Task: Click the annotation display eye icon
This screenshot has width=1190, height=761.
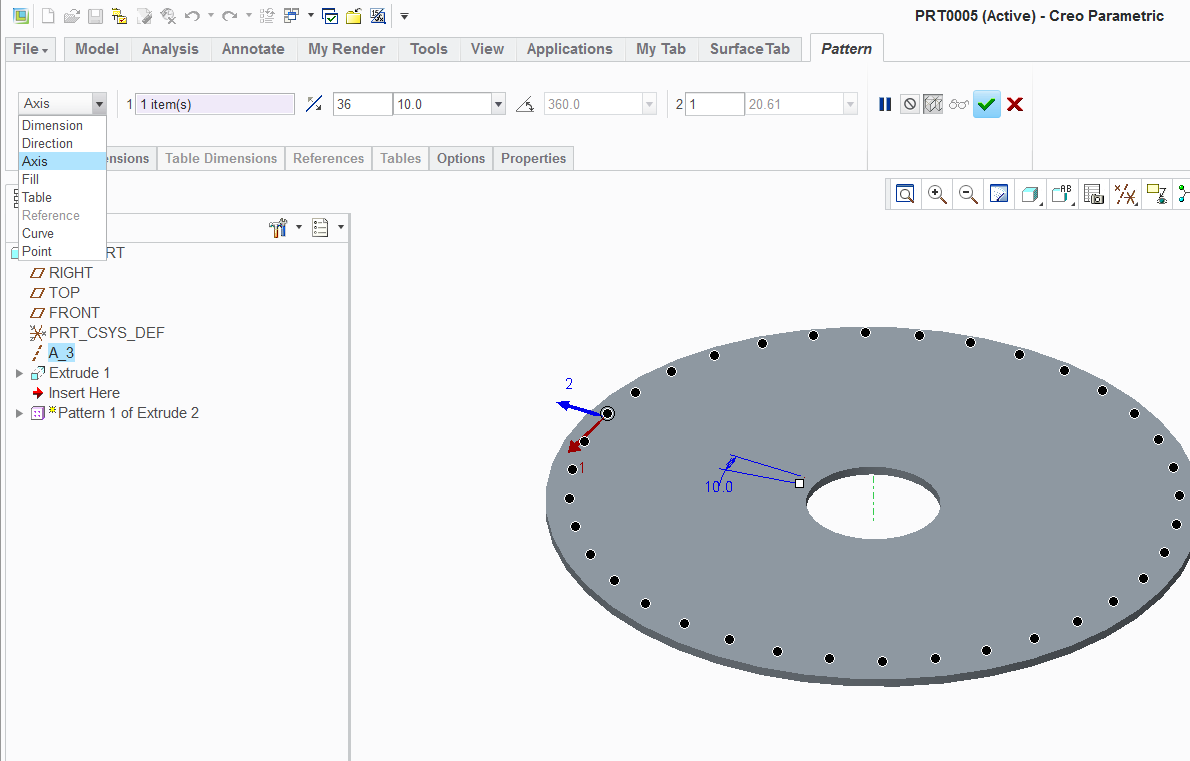Action: (x=1156, y=194)
